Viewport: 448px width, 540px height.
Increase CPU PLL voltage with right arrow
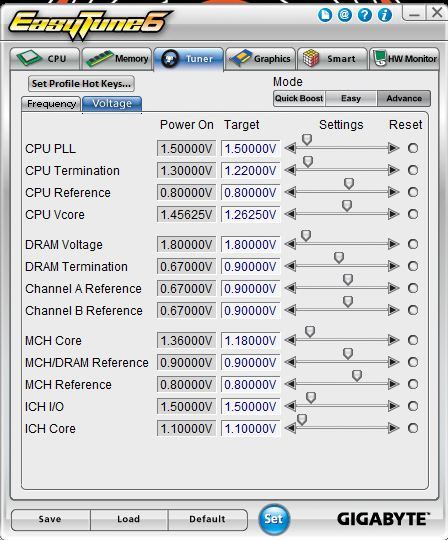point(393,148)
